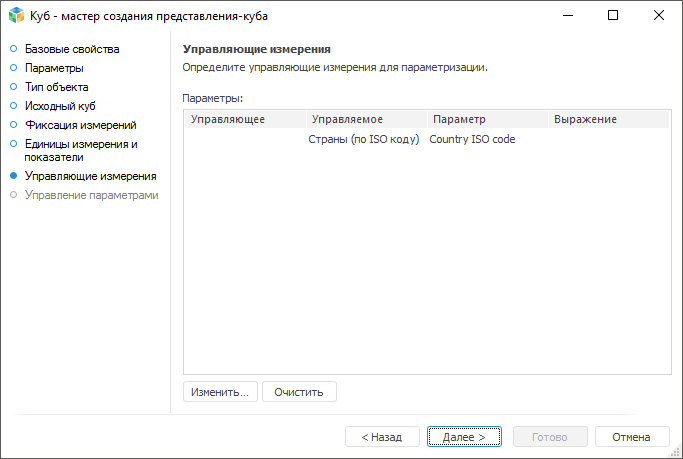
Task: Proceed with the Далее button
Action: point(464,437)
